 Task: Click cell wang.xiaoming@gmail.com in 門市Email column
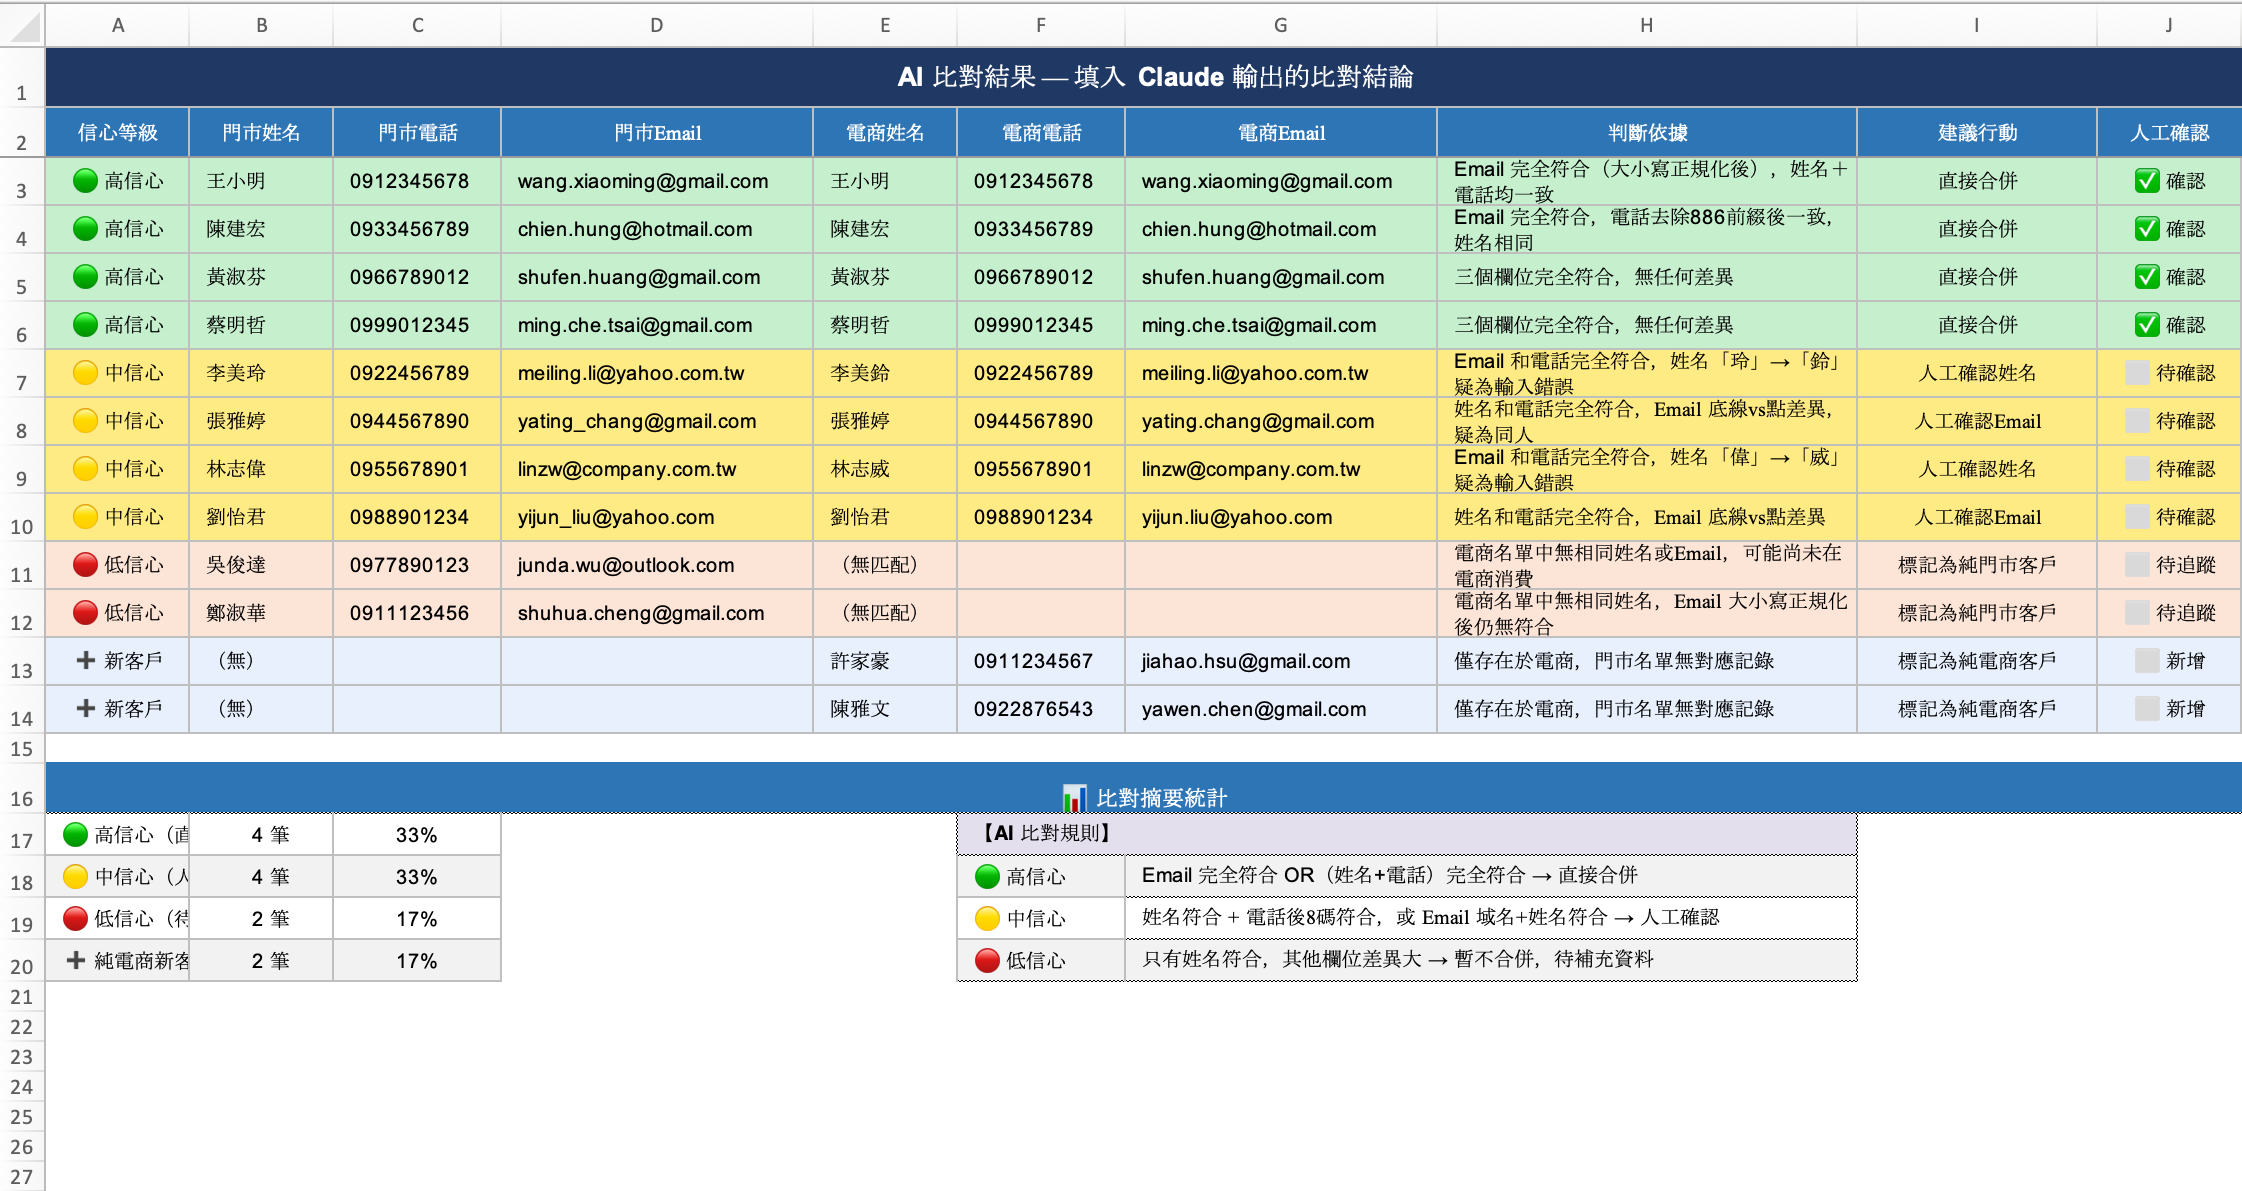pos(657,181)
